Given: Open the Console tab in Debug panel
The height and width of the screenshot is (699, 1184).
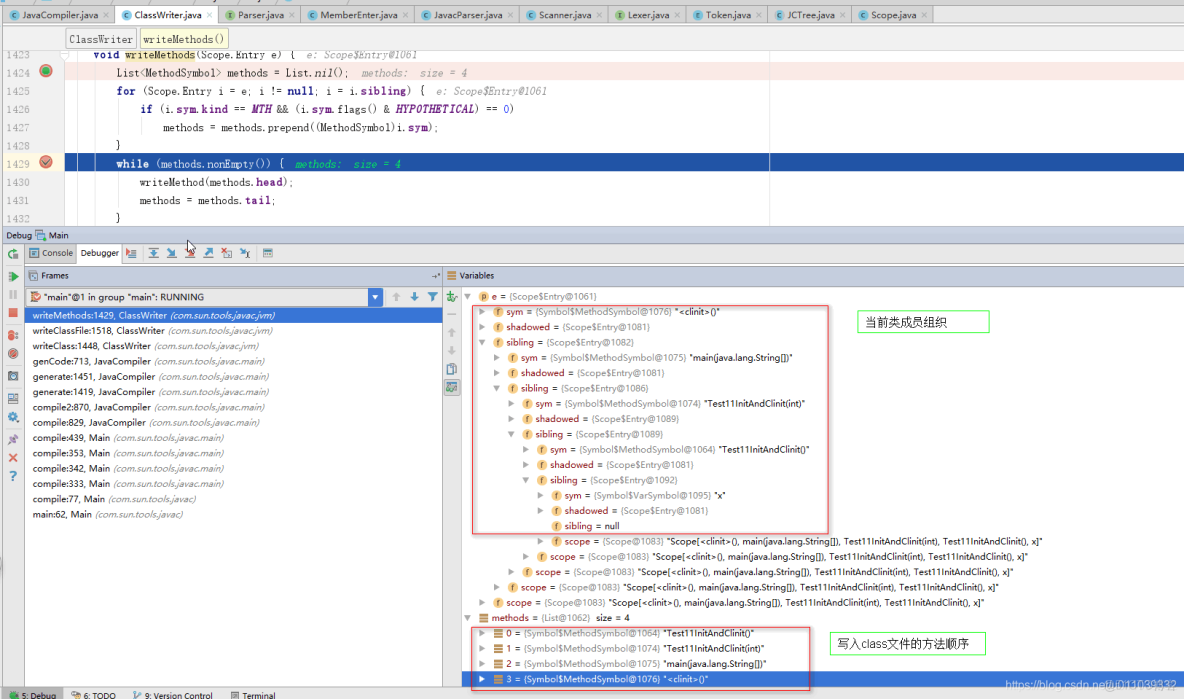Looking at the screenshot, I should coord(50,254).
